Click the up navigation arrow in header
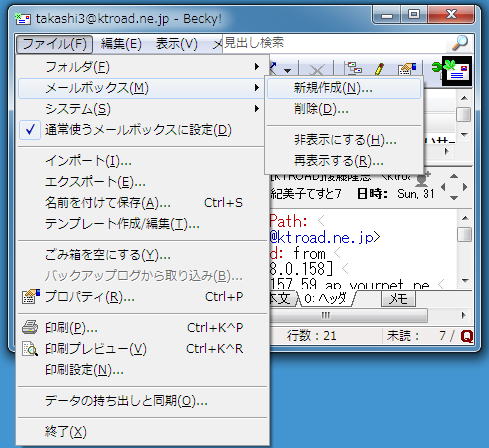The height and width of the screenshot is (448, 489). pyautogui.click(x=454, y=176)
